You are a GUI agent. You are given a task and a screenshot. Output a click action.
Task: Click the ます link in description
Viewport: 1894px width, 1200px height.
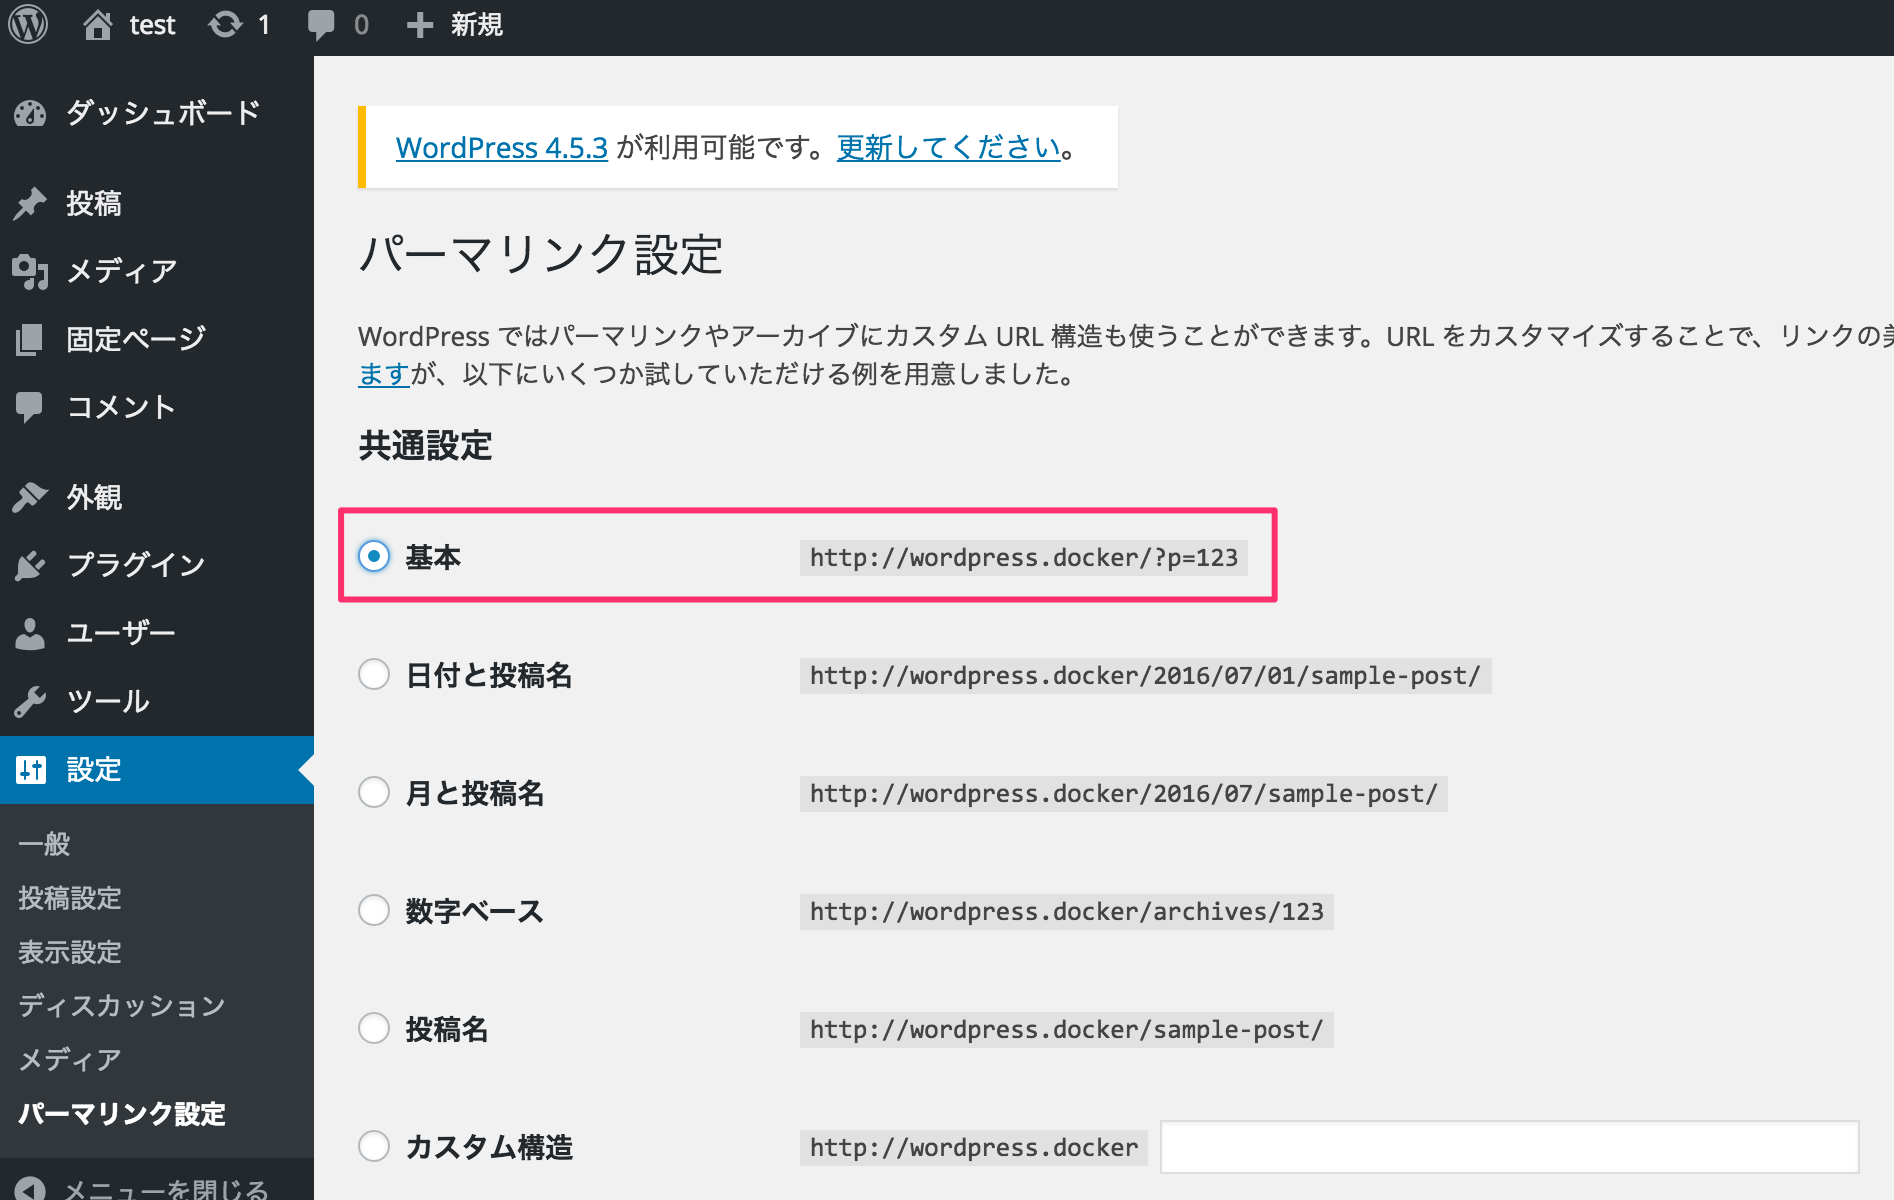[384, 374]
